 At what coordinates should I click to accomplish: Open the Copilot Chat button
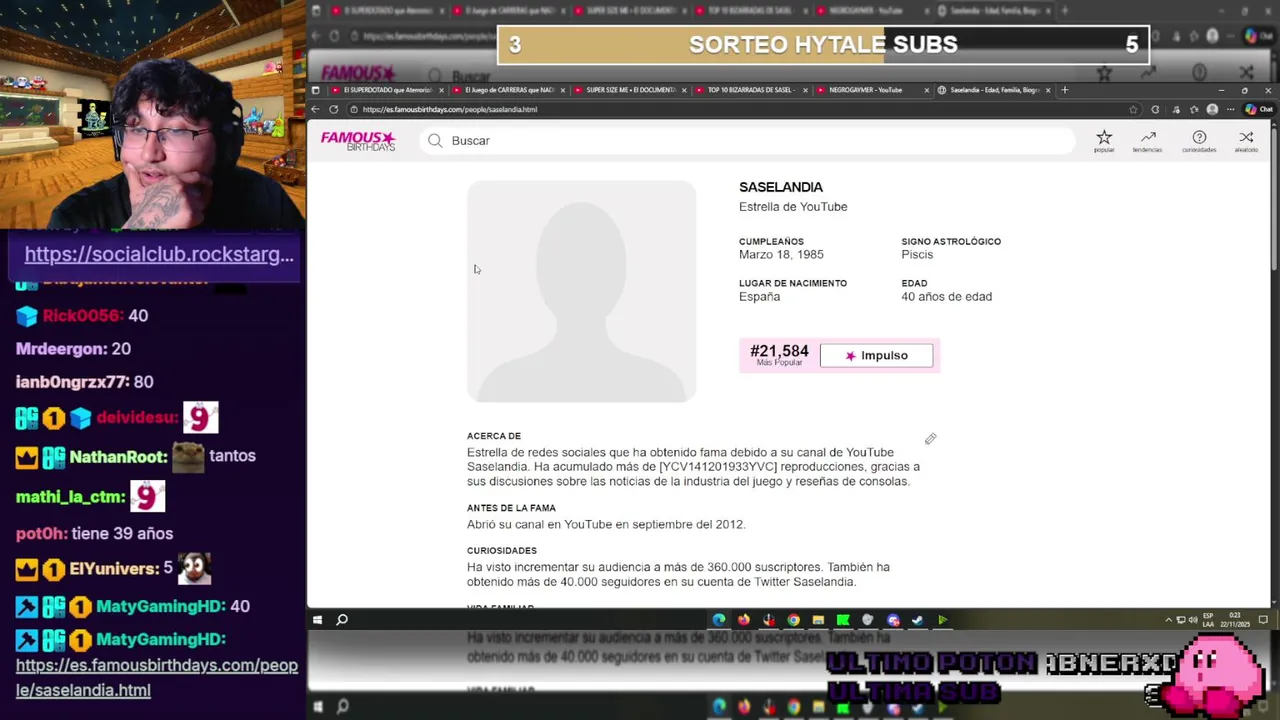click(x=1257, y=109)
